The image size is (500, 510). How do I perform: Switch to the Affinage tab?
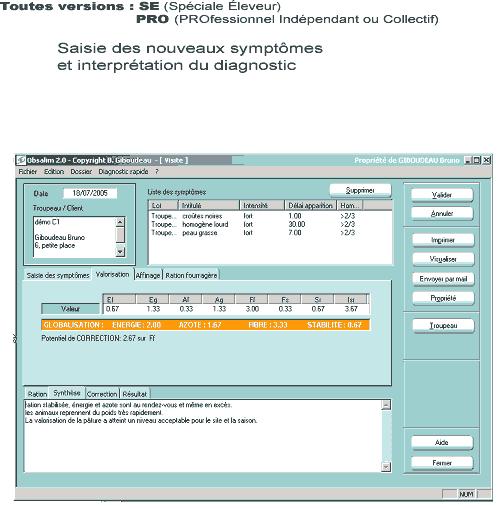(148, 275)
